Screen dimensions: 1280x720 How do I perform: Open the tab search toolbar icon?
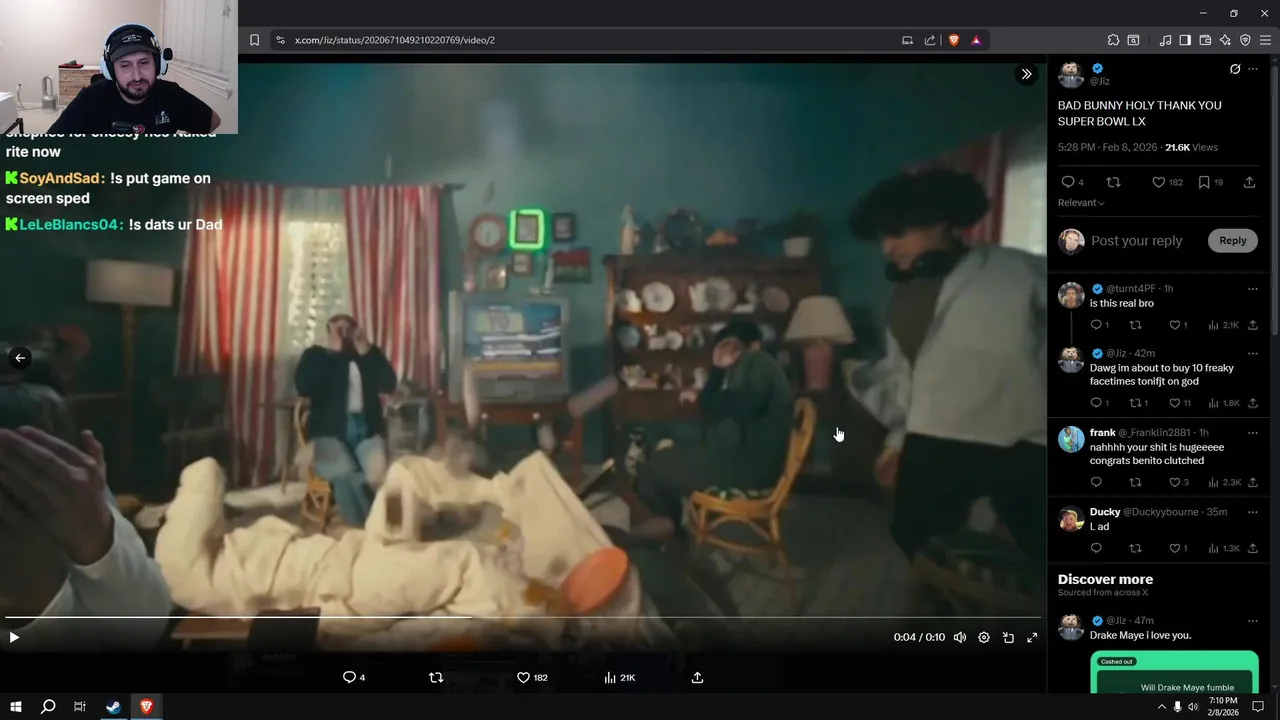click(1133, 40)
